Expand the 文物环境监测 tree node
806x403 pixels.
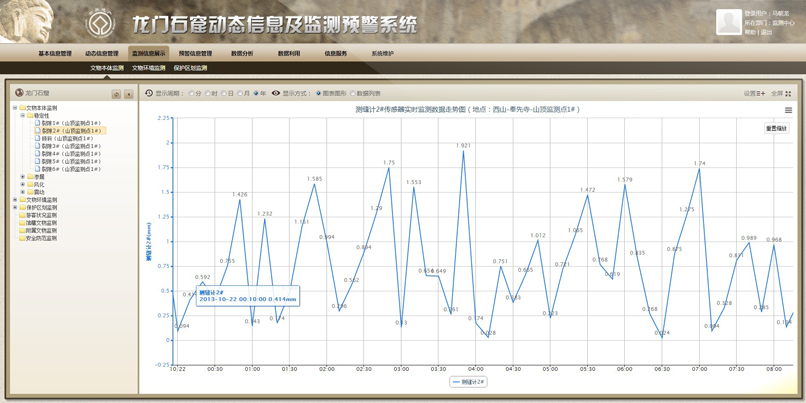tap(15, 200)
